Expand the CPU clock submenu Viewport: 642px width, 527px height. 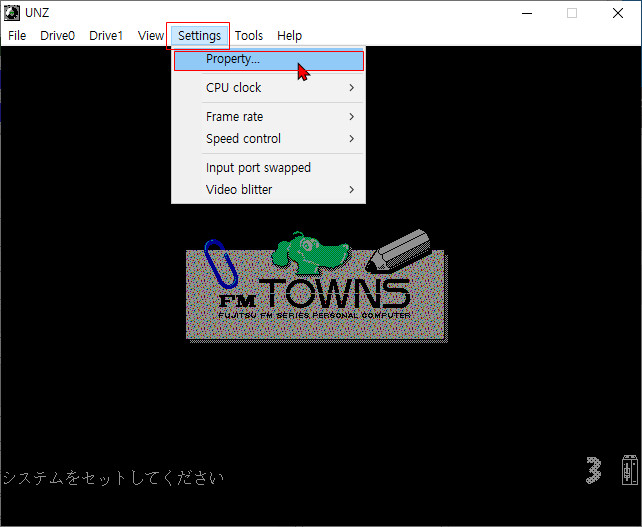click(x=269, y=88)
